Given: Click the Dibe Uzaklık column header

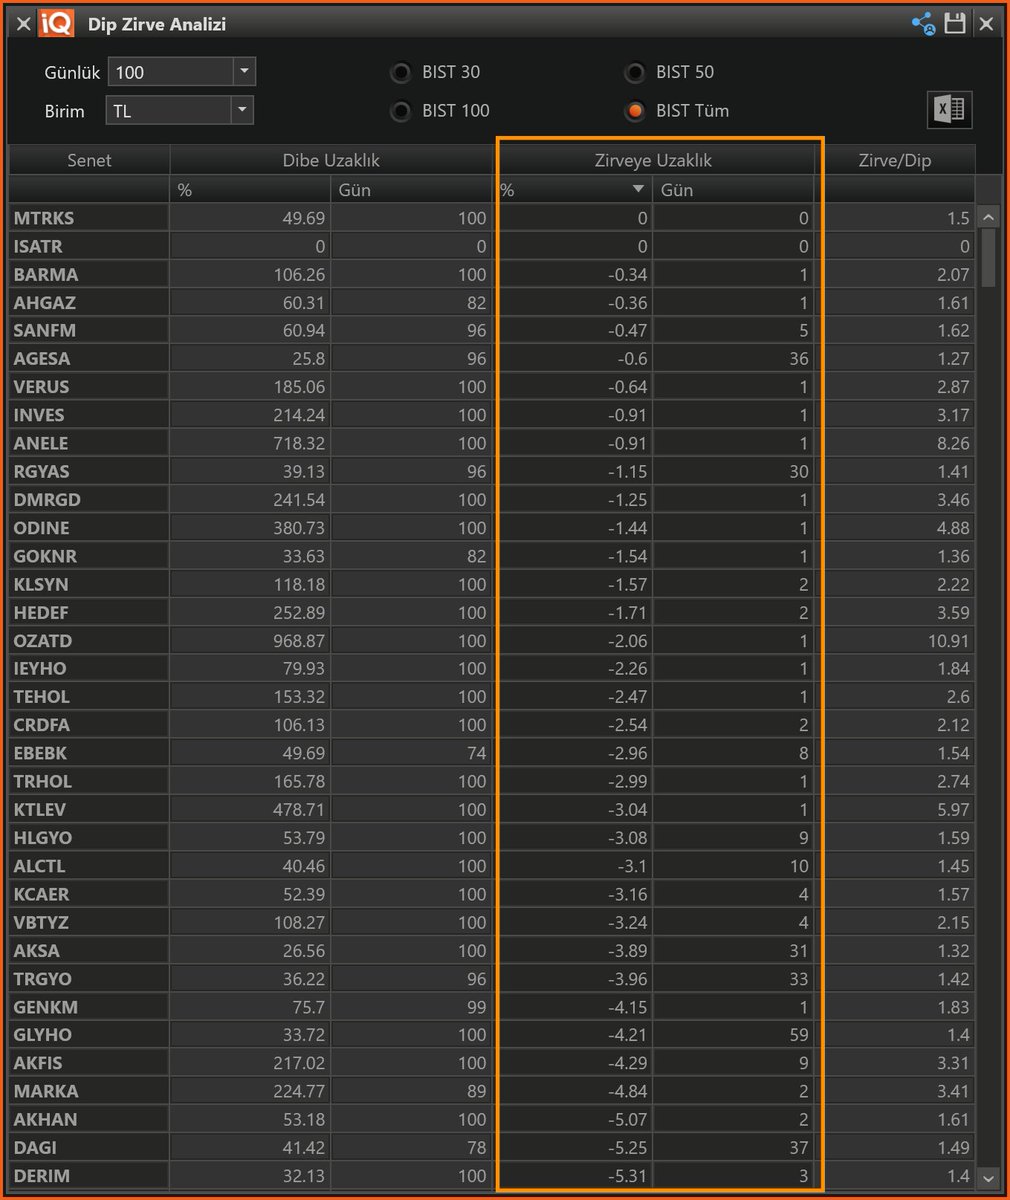Looking at the screenshot, I should [x=332, y=160].
